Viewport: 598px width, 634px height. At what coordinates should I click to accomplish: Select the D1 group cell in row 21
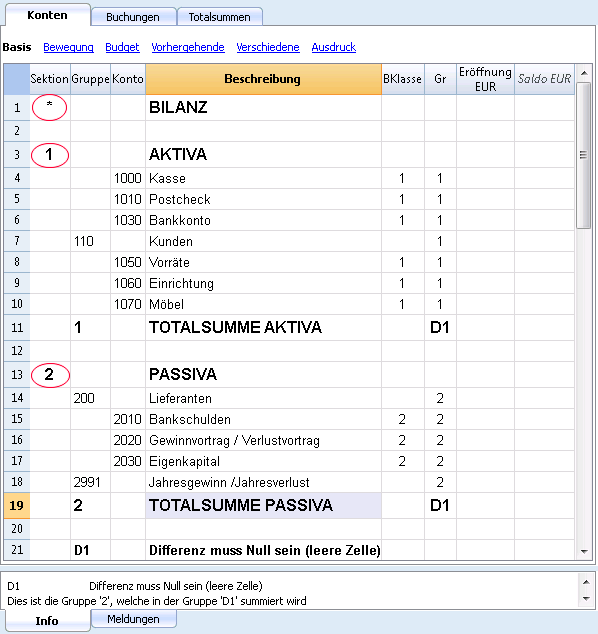point(91,550)
